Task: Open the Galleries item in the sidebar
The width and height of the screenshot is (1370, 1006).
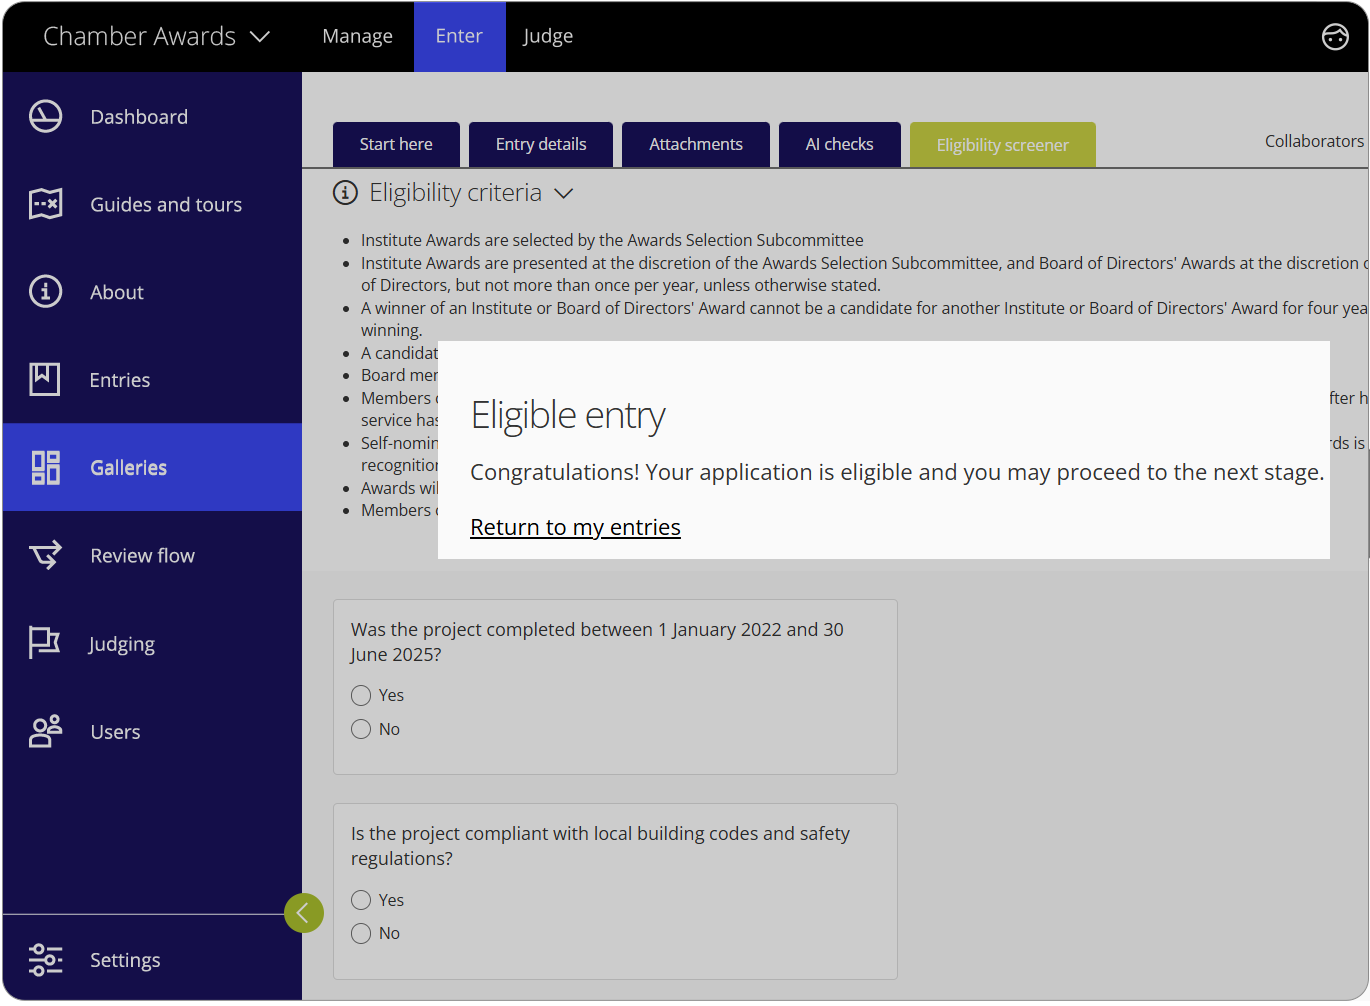Action: pyautogui.click(x=128, y=467)
